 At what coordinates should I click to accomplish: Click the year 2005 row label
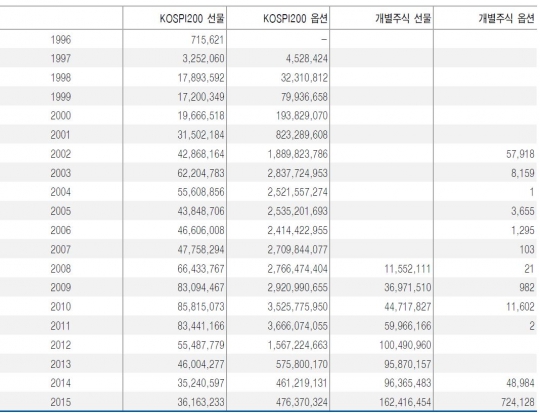pos(61,211)
